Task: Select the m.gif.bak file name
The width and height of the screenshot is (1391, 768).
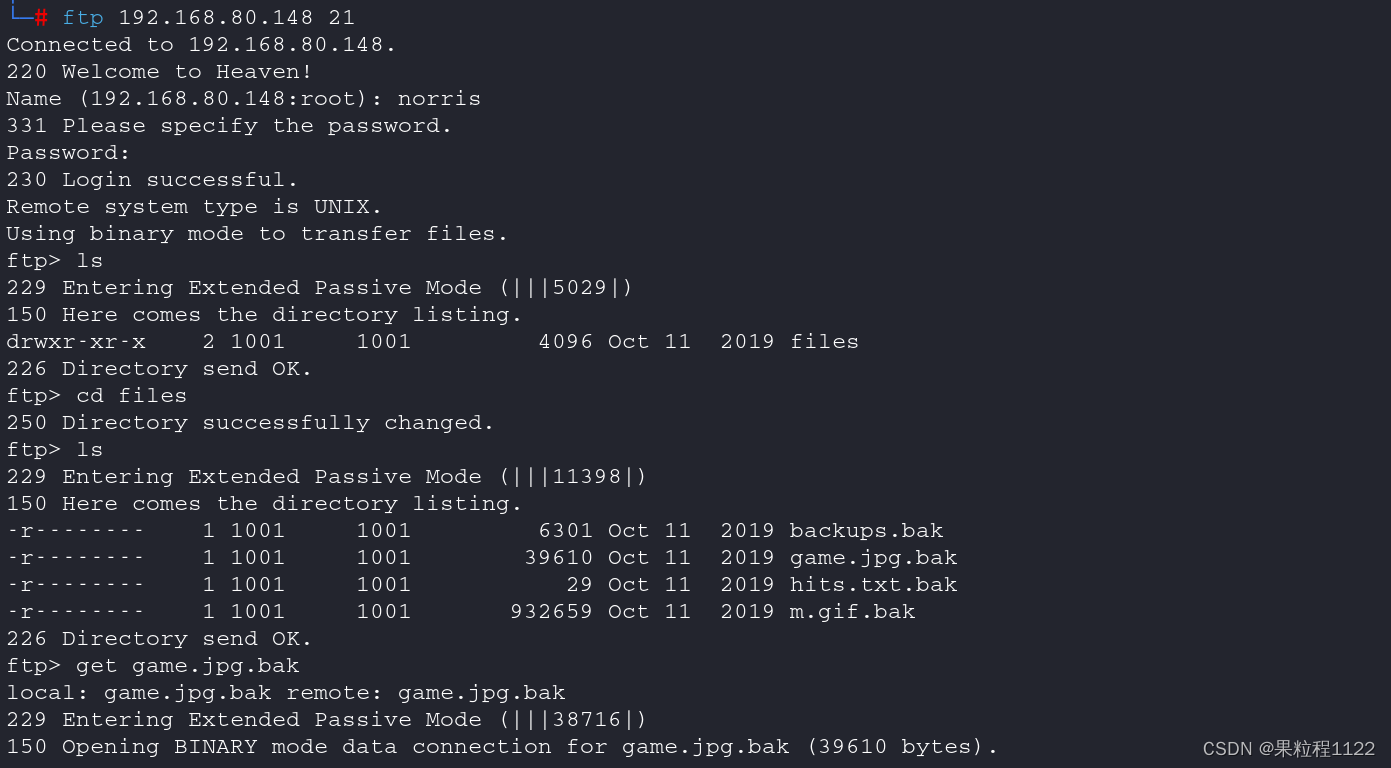Action: click(852, 612)
